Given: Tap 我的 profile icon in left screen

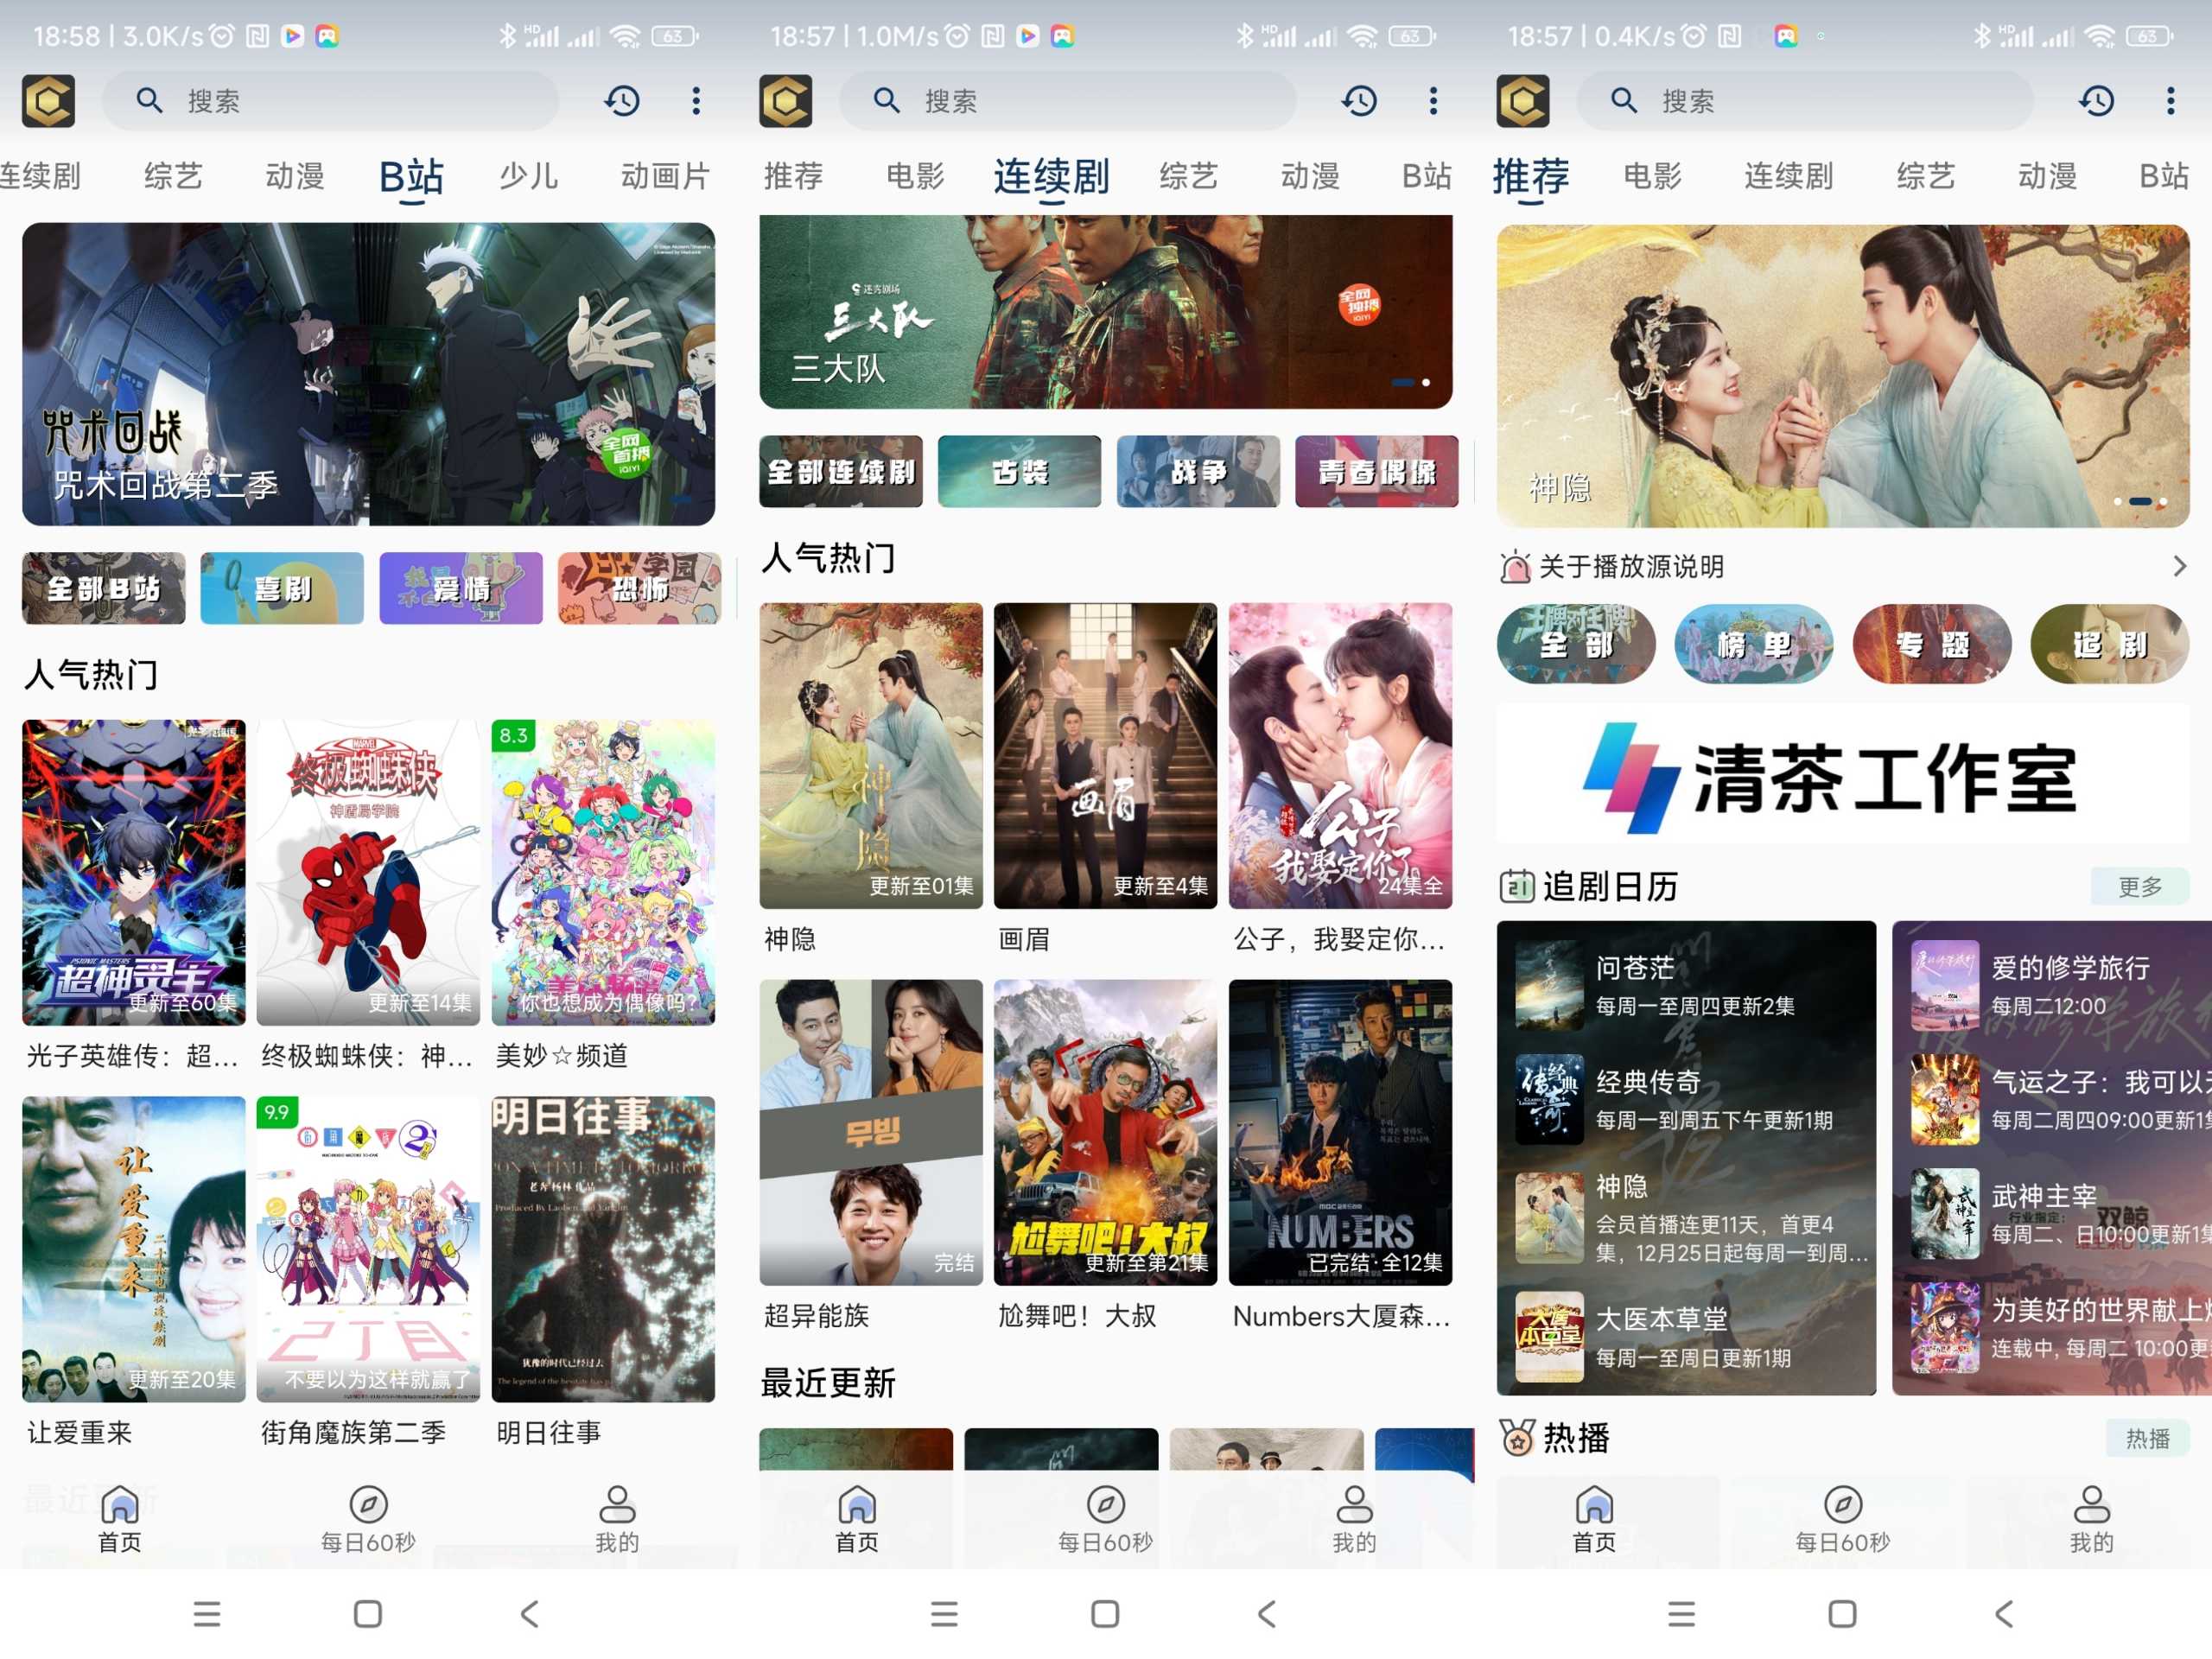Looking at the screenshot, I should pyautogui.click(x=617, y=1504).
